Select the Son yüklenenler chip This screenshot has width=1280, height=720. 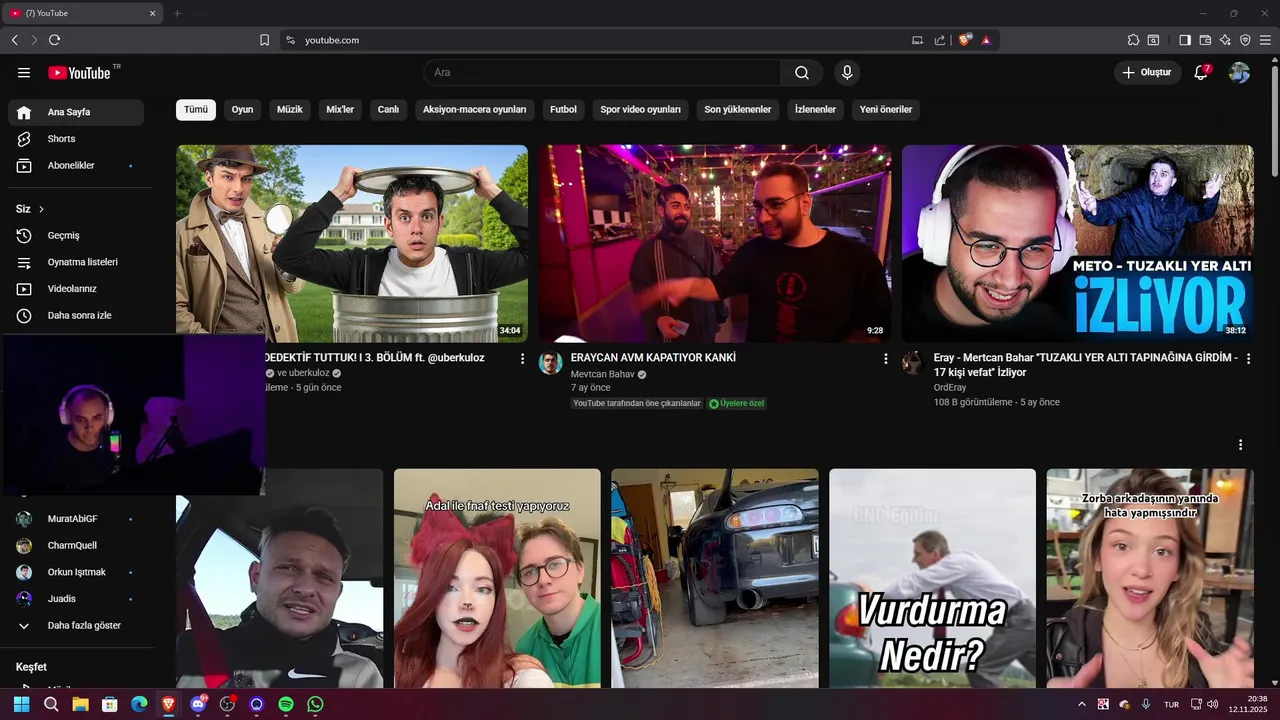[x=738, y=110]
